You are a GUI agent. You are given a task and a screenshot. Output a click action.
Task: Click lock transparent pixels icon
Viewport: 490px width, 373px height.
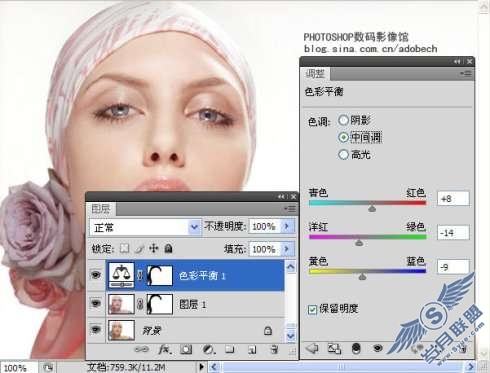point(125,248)
